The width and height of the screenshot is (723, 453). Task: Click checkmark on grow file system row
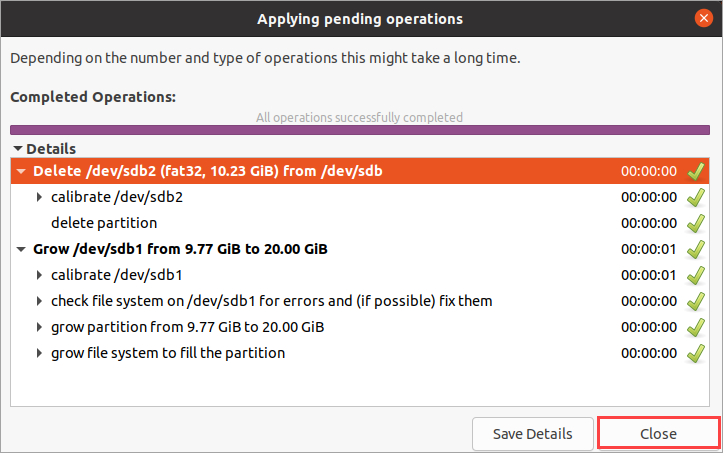click(x=696, y=353)
